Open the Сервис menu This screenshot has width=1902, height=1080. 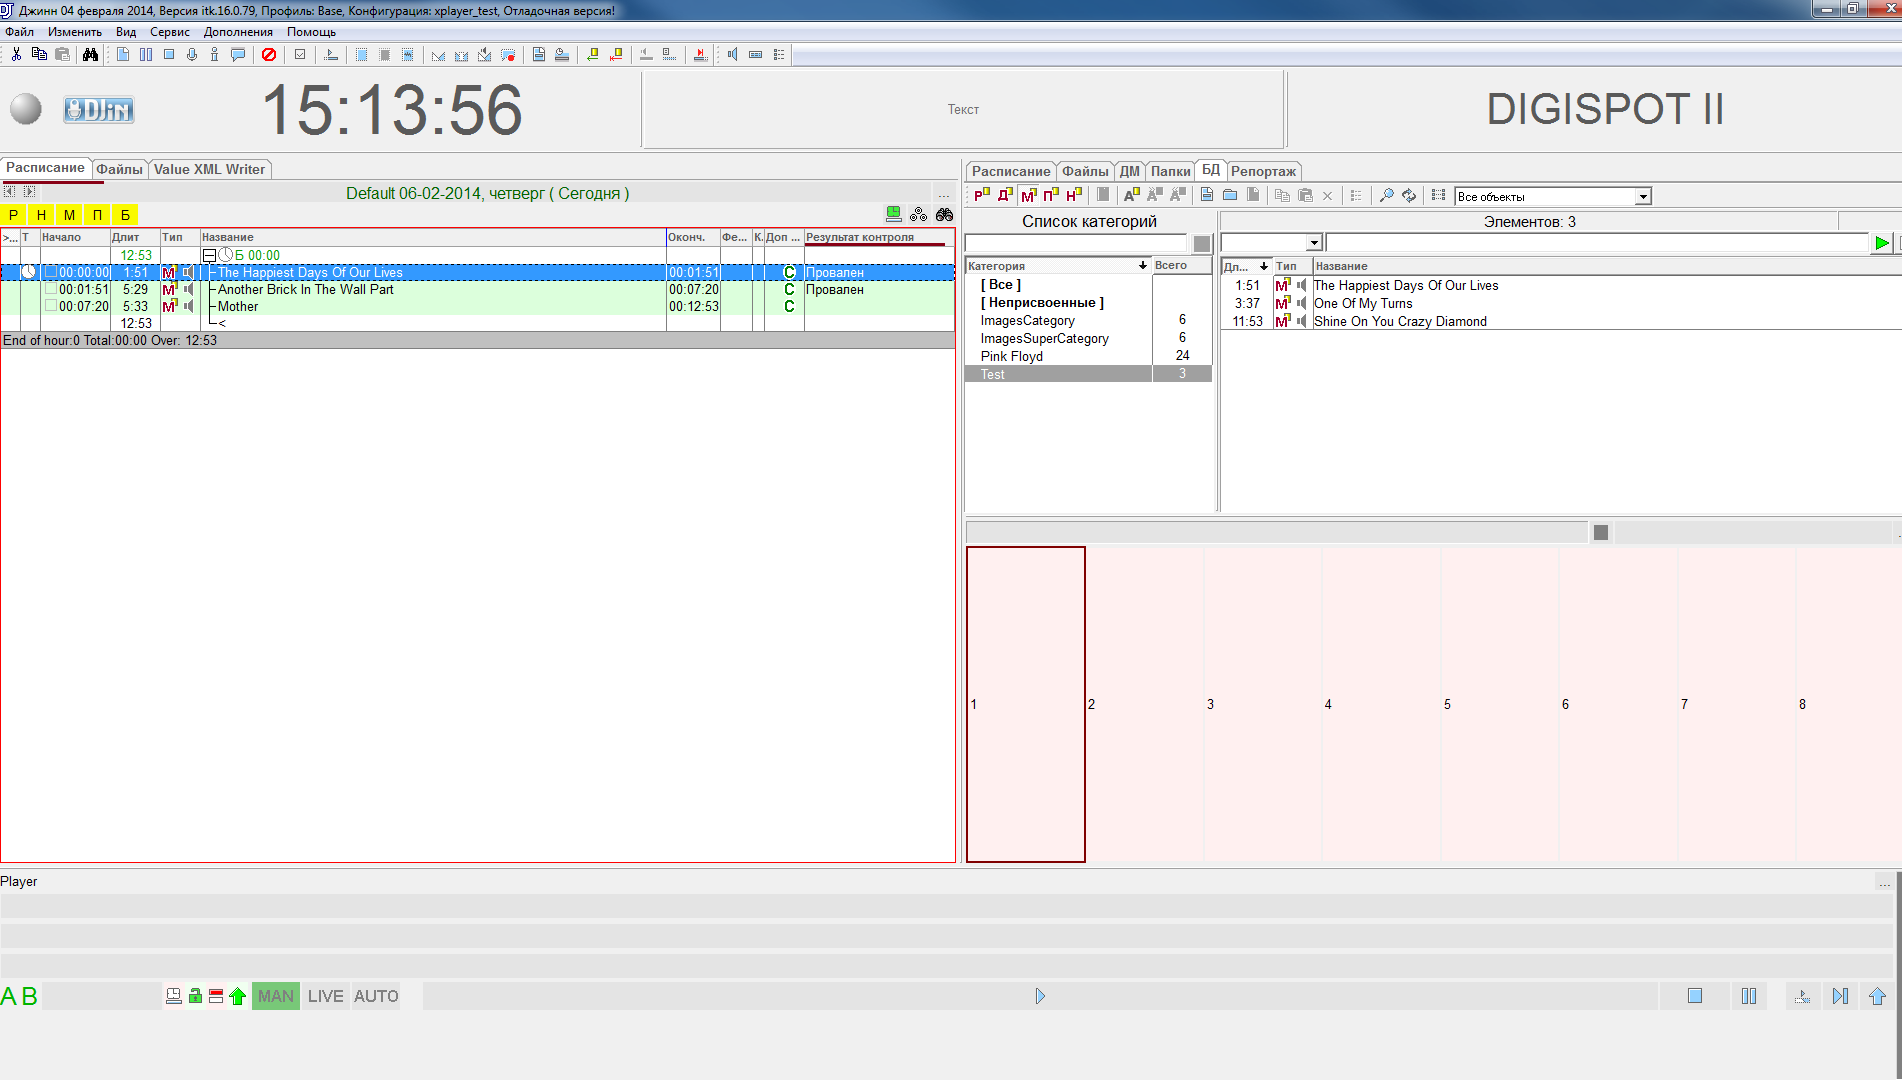click(x=170, y=32)
